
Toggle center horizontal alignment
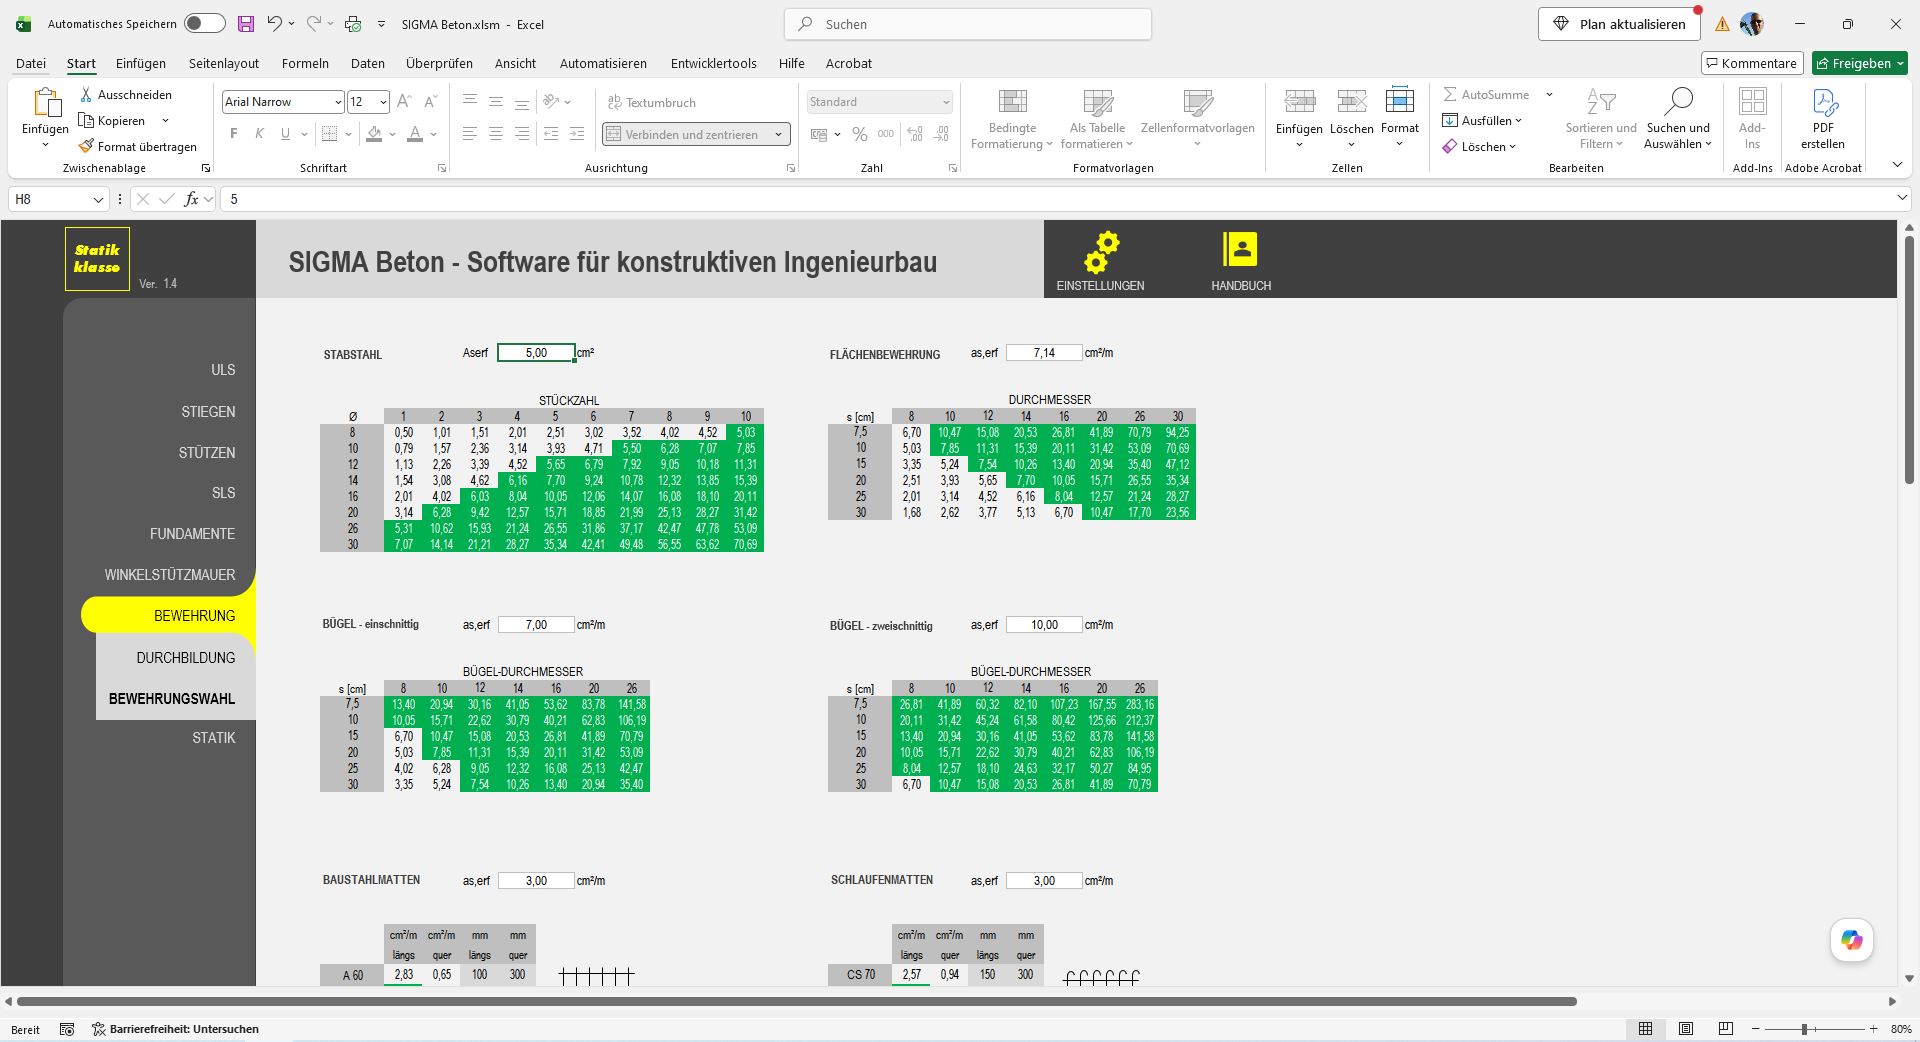[496, 134]
